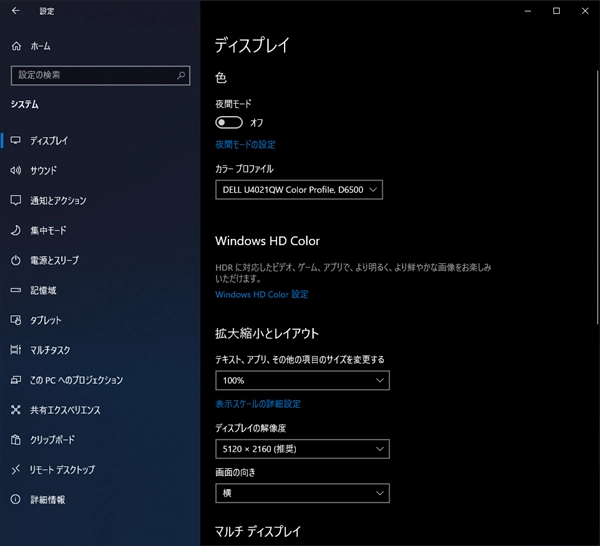
Task: Open the 画面の向き 横 dropdown
Action: pyautogui.click(x=302, y=493)
